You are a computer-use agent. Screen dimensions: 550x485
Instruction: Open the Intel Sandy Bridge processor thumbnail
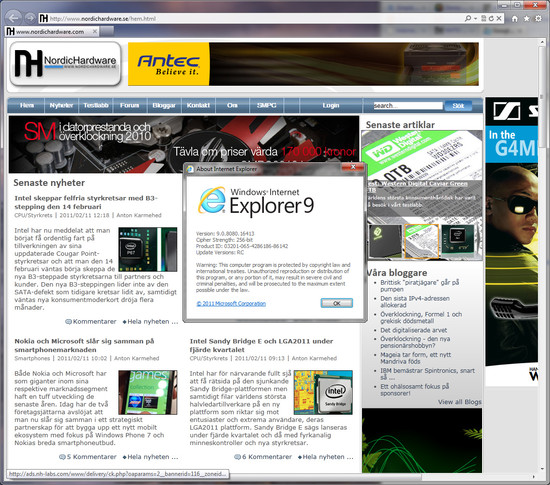[x=323, y=392]
